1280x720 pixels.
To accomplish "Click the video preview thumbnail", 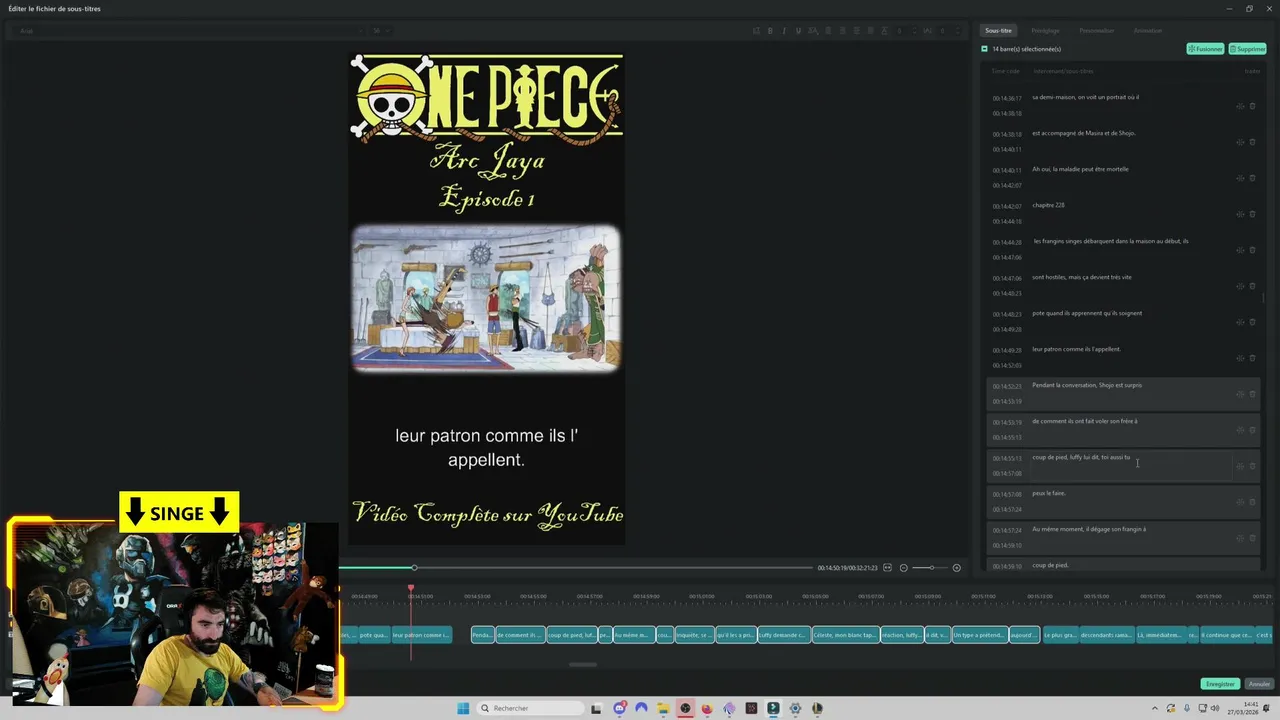I will pyautogui.click(x=486, y=298).
